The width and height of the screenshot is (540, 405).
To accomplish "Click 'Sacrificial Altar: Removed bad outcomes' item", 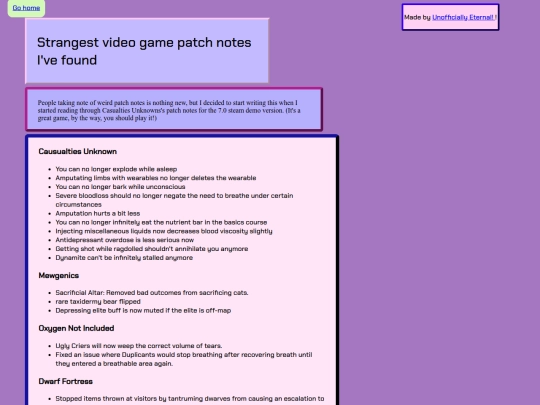I will (152, 293).
